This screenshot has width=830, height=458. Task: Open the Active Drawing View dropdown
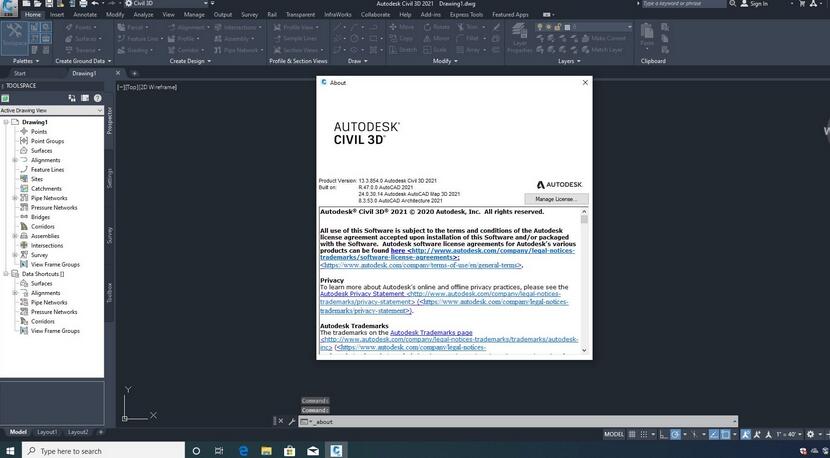52,110
